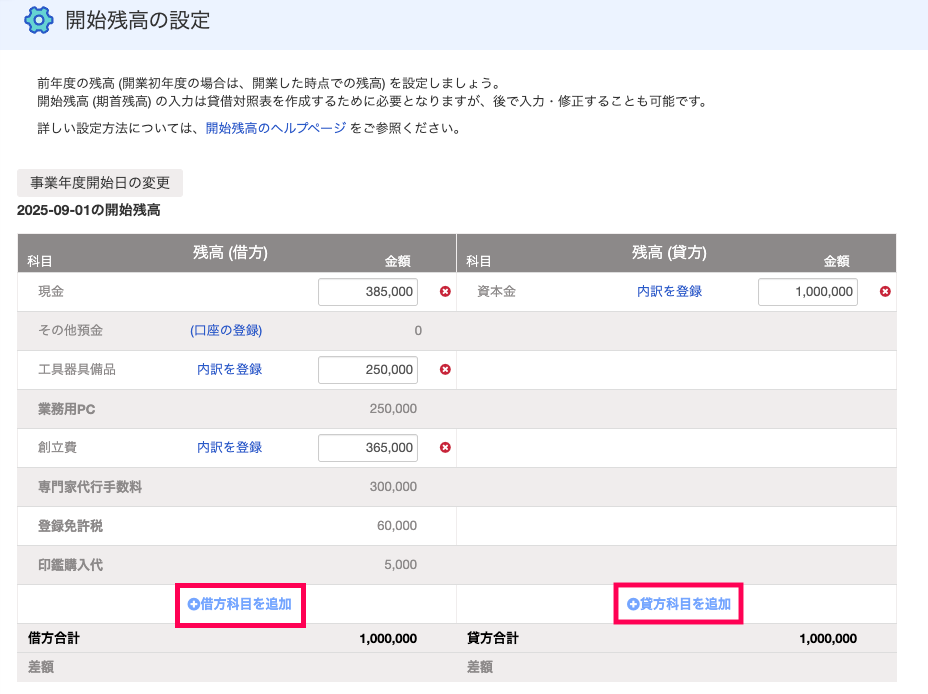This screenshot has height=694, width=928.
Task: Remove the 資本金 row with red X
Action: pos(885,291)
